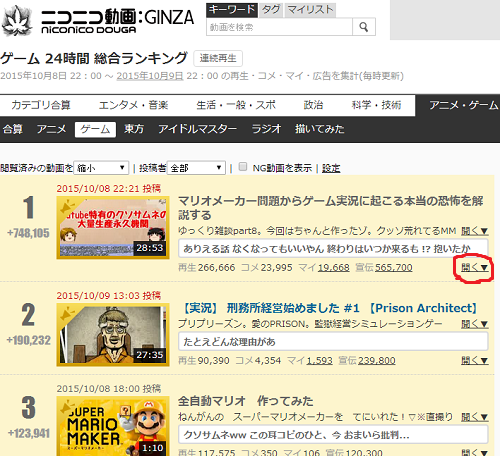500x456 pixels.
Task: Open the Prison Architect video thumbnail
Action: click(113, 335)
